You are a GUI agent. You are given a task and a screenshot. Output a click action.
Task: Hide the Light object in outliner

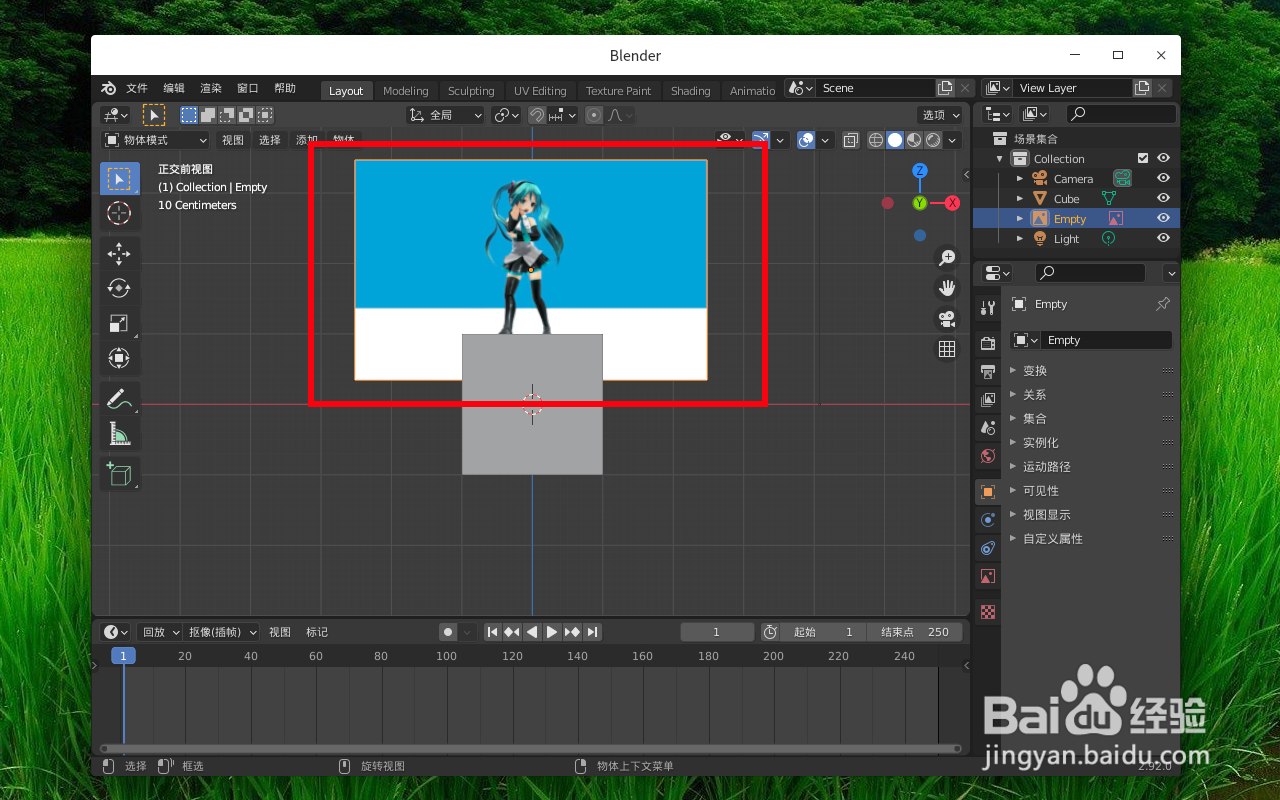1163,238
